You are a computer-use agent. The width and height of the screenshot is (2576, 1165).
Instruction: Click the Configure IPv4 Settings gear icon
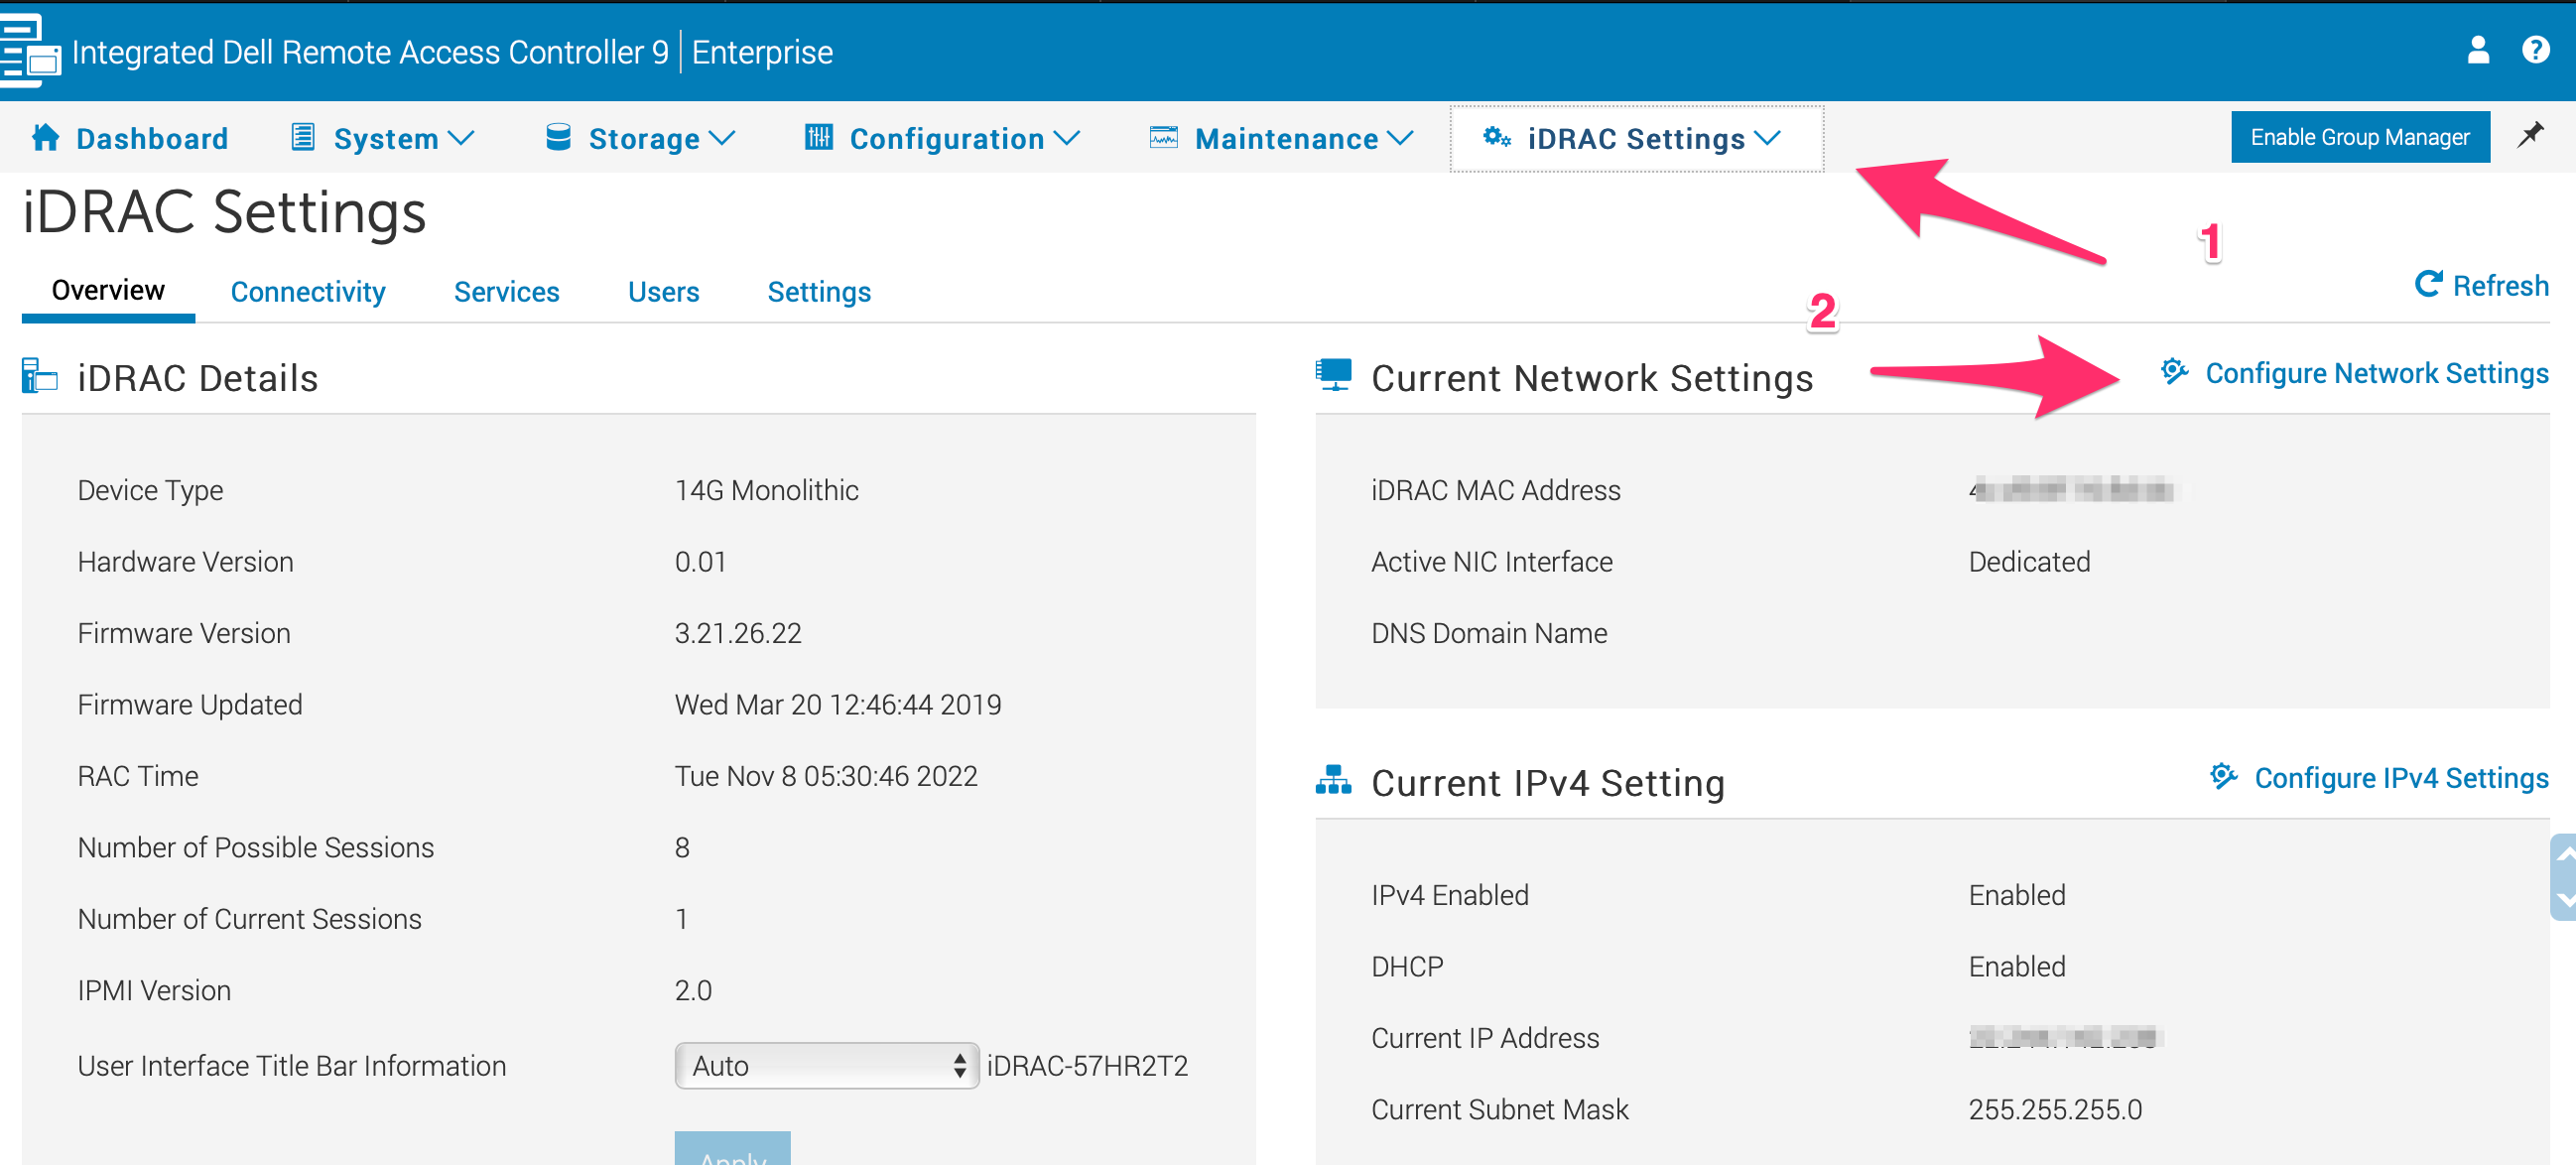coord(2222,777)
